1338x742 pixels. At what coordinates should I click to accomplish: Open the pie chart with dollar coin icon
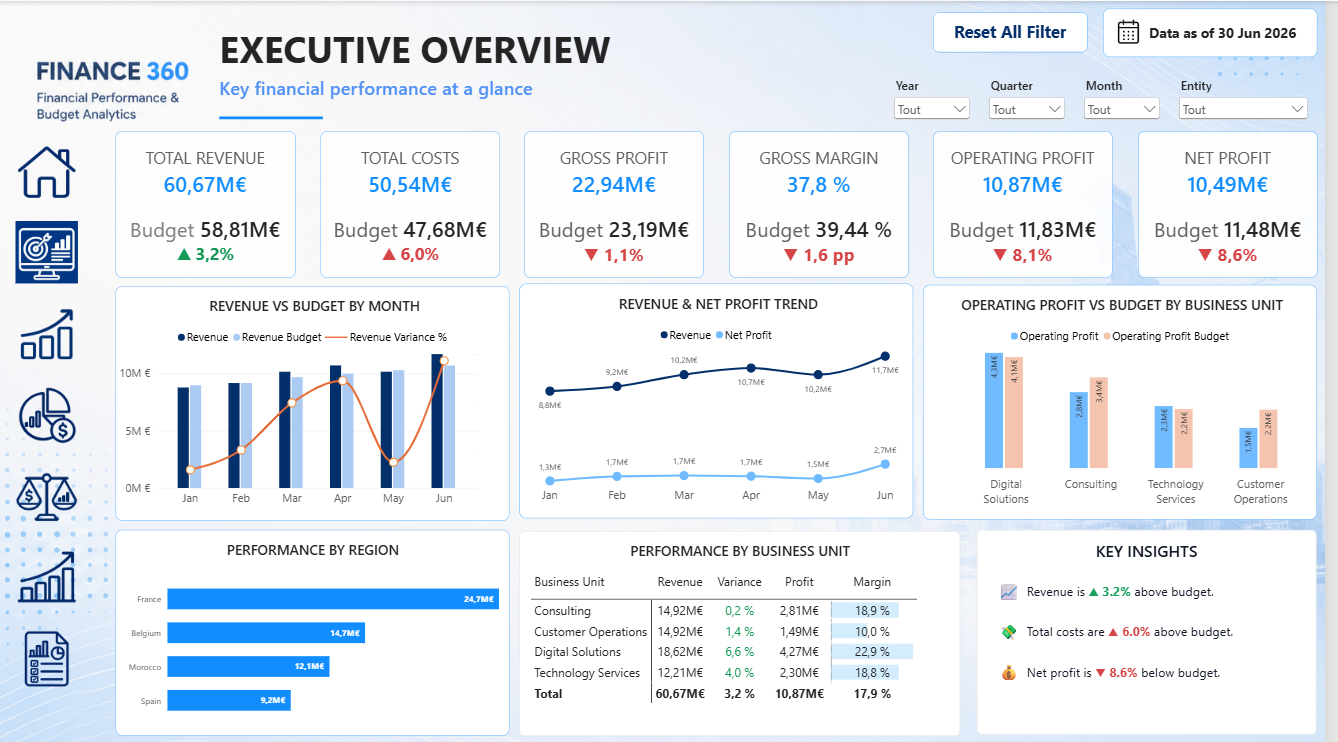click(47, 415)
